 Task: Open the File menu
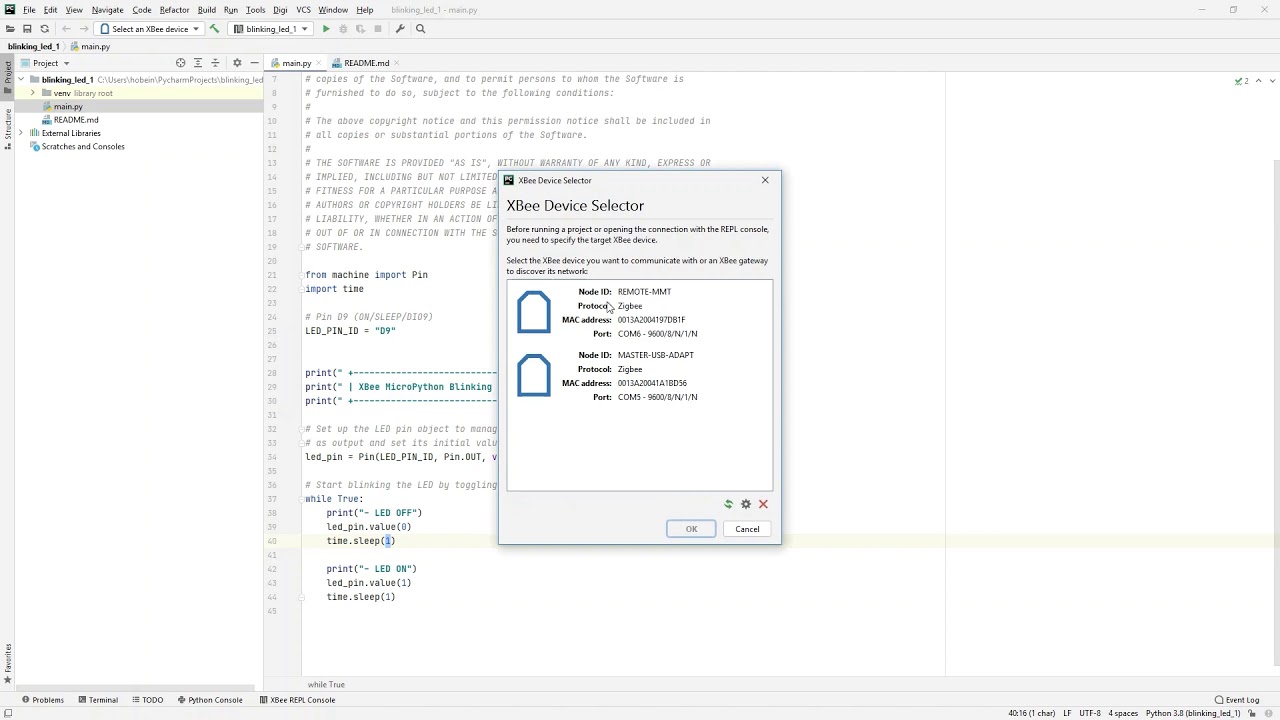tap(29, 10)
